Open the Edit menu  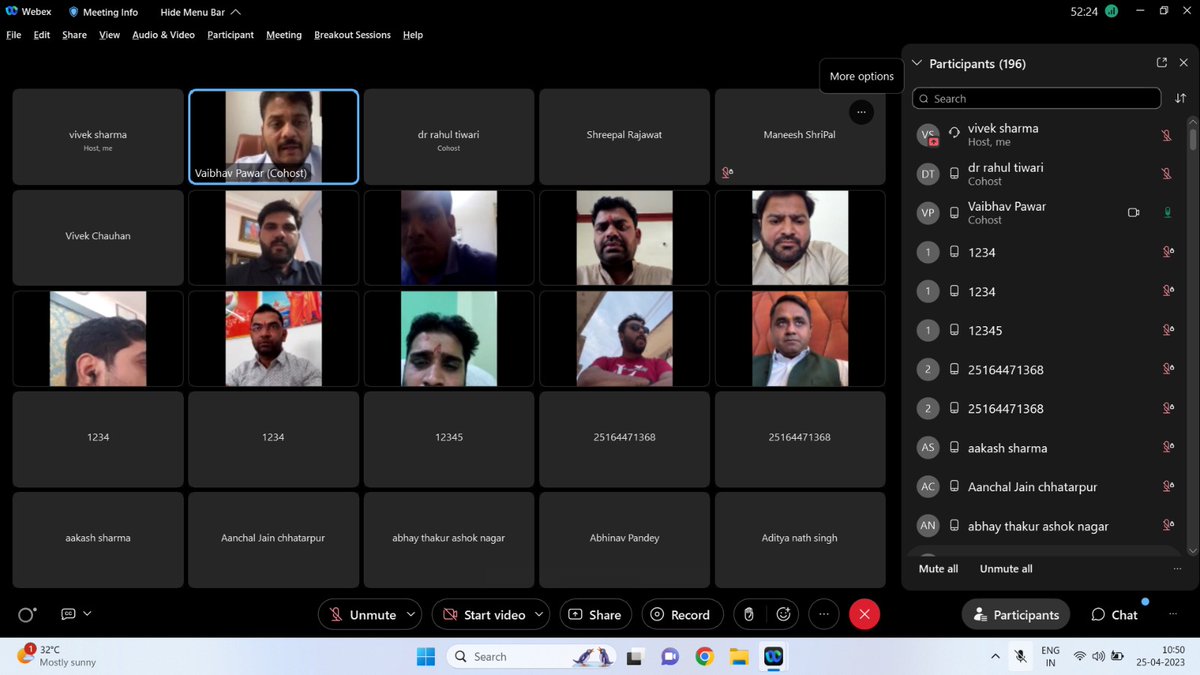(x=41, y=34)
